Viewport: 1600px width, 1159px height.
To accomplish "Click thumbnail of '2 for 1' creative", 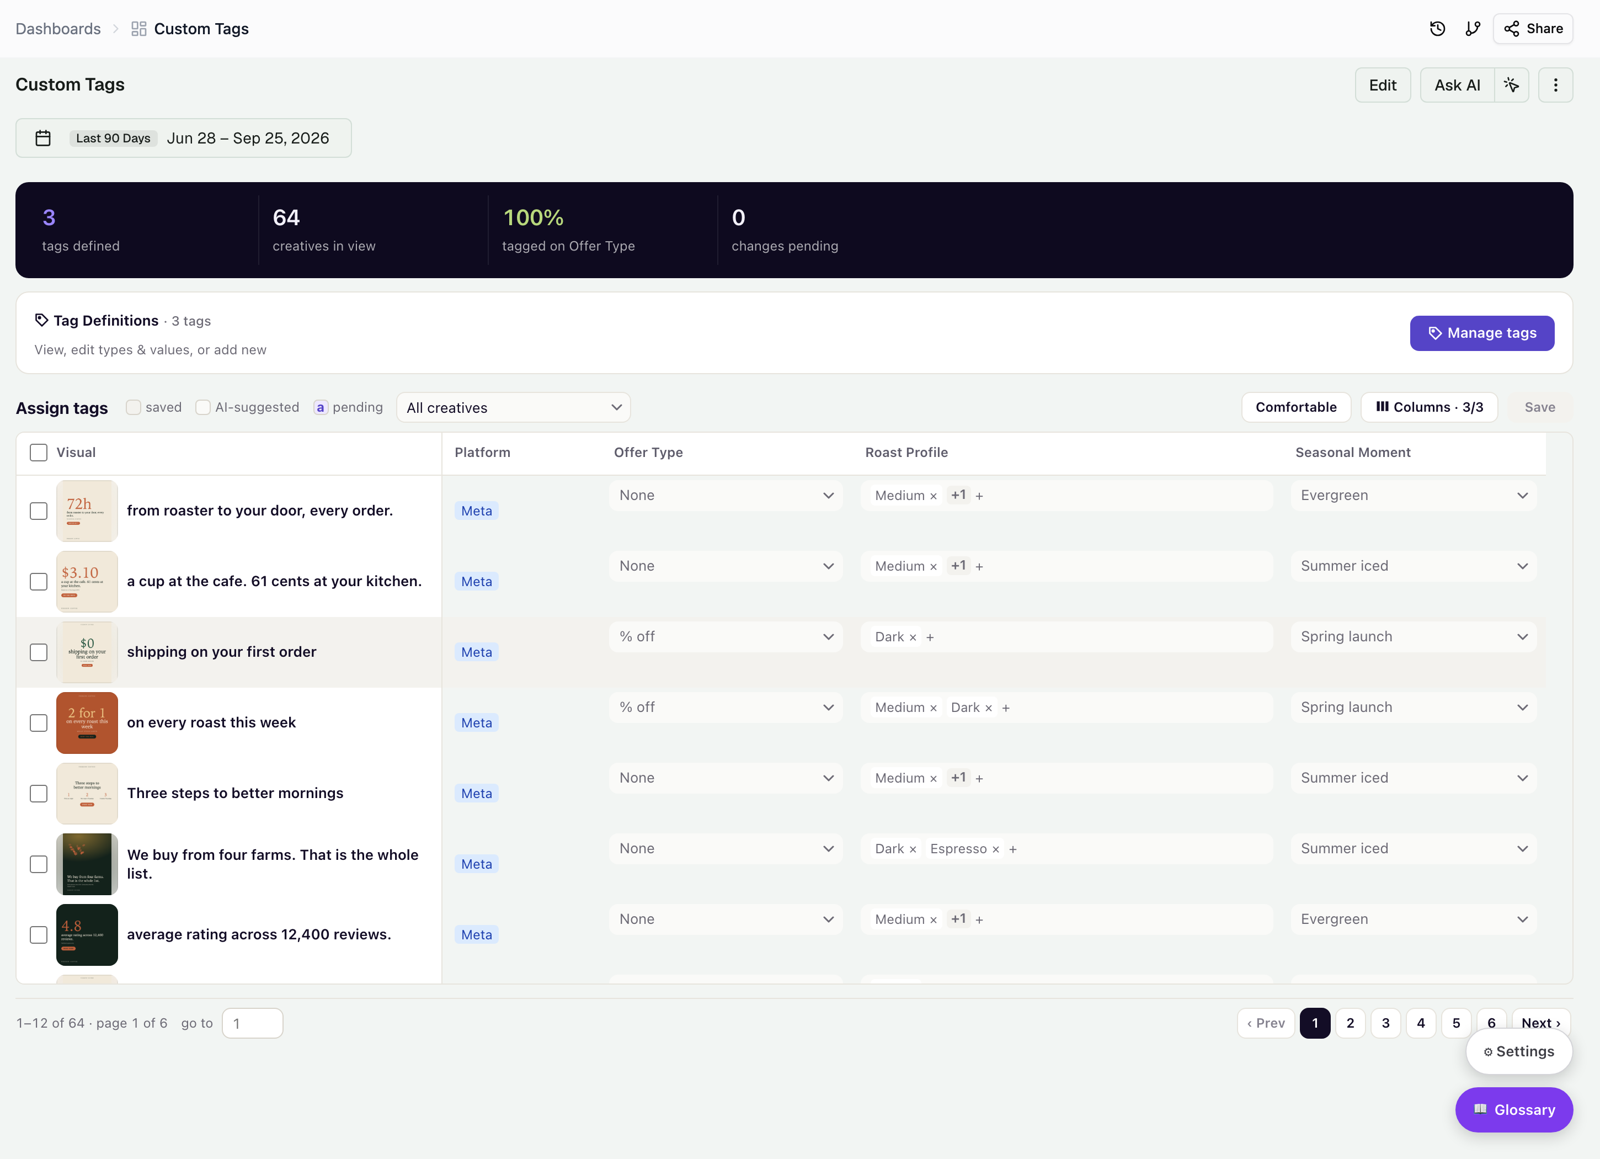I will (x=87, y=723).
